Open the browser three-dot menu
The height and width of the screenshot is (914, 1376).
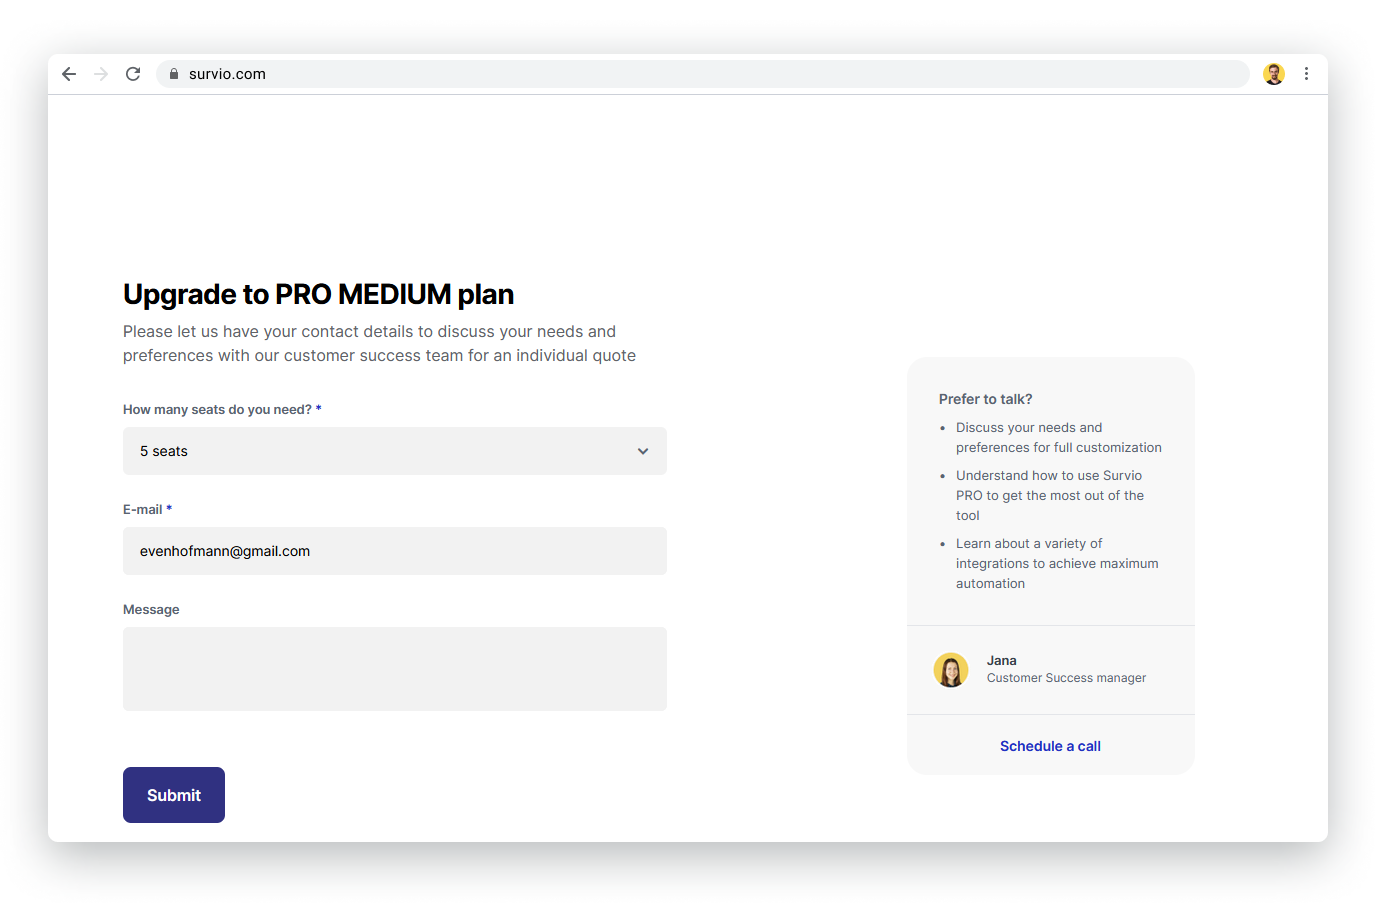pos(1306,74)
